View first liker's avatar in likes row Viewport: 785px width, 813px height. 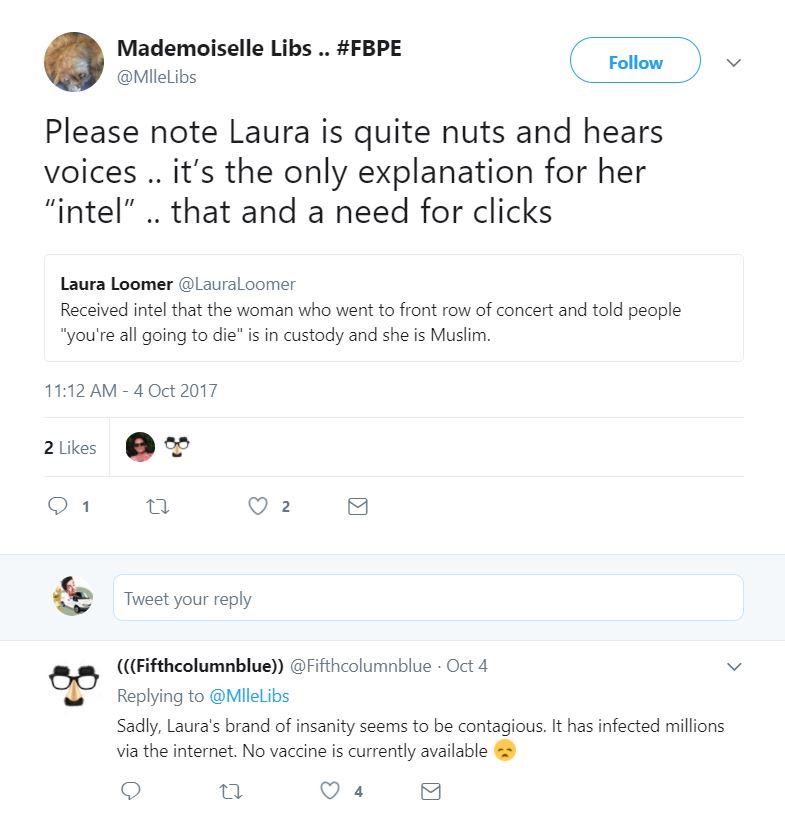tap(140, 447)
